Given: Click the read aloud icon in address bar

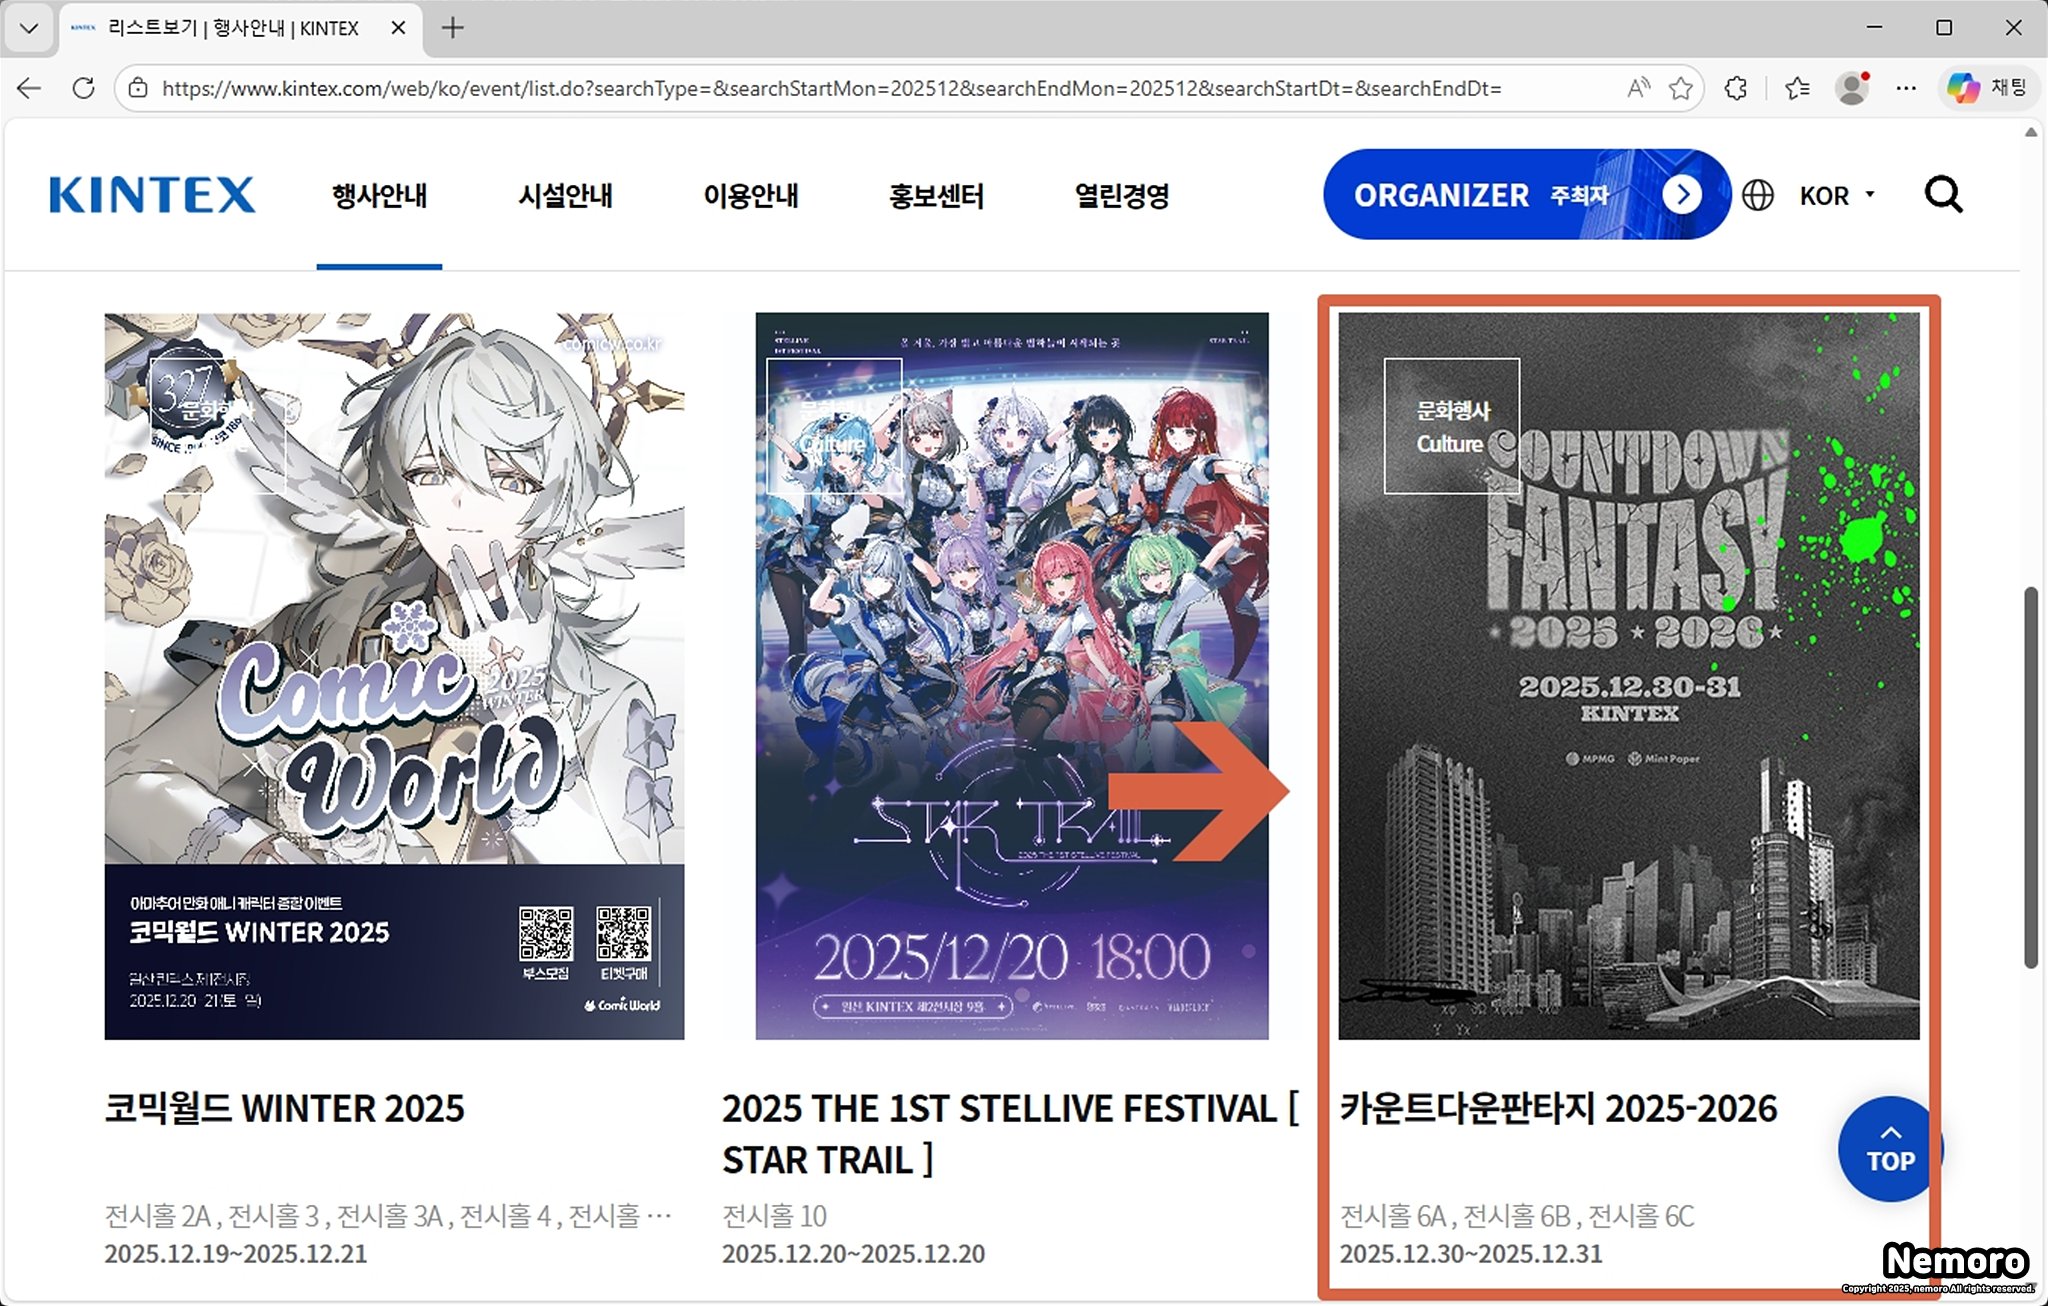Looking at the screenshot, I should click(x=1638, y=88).
